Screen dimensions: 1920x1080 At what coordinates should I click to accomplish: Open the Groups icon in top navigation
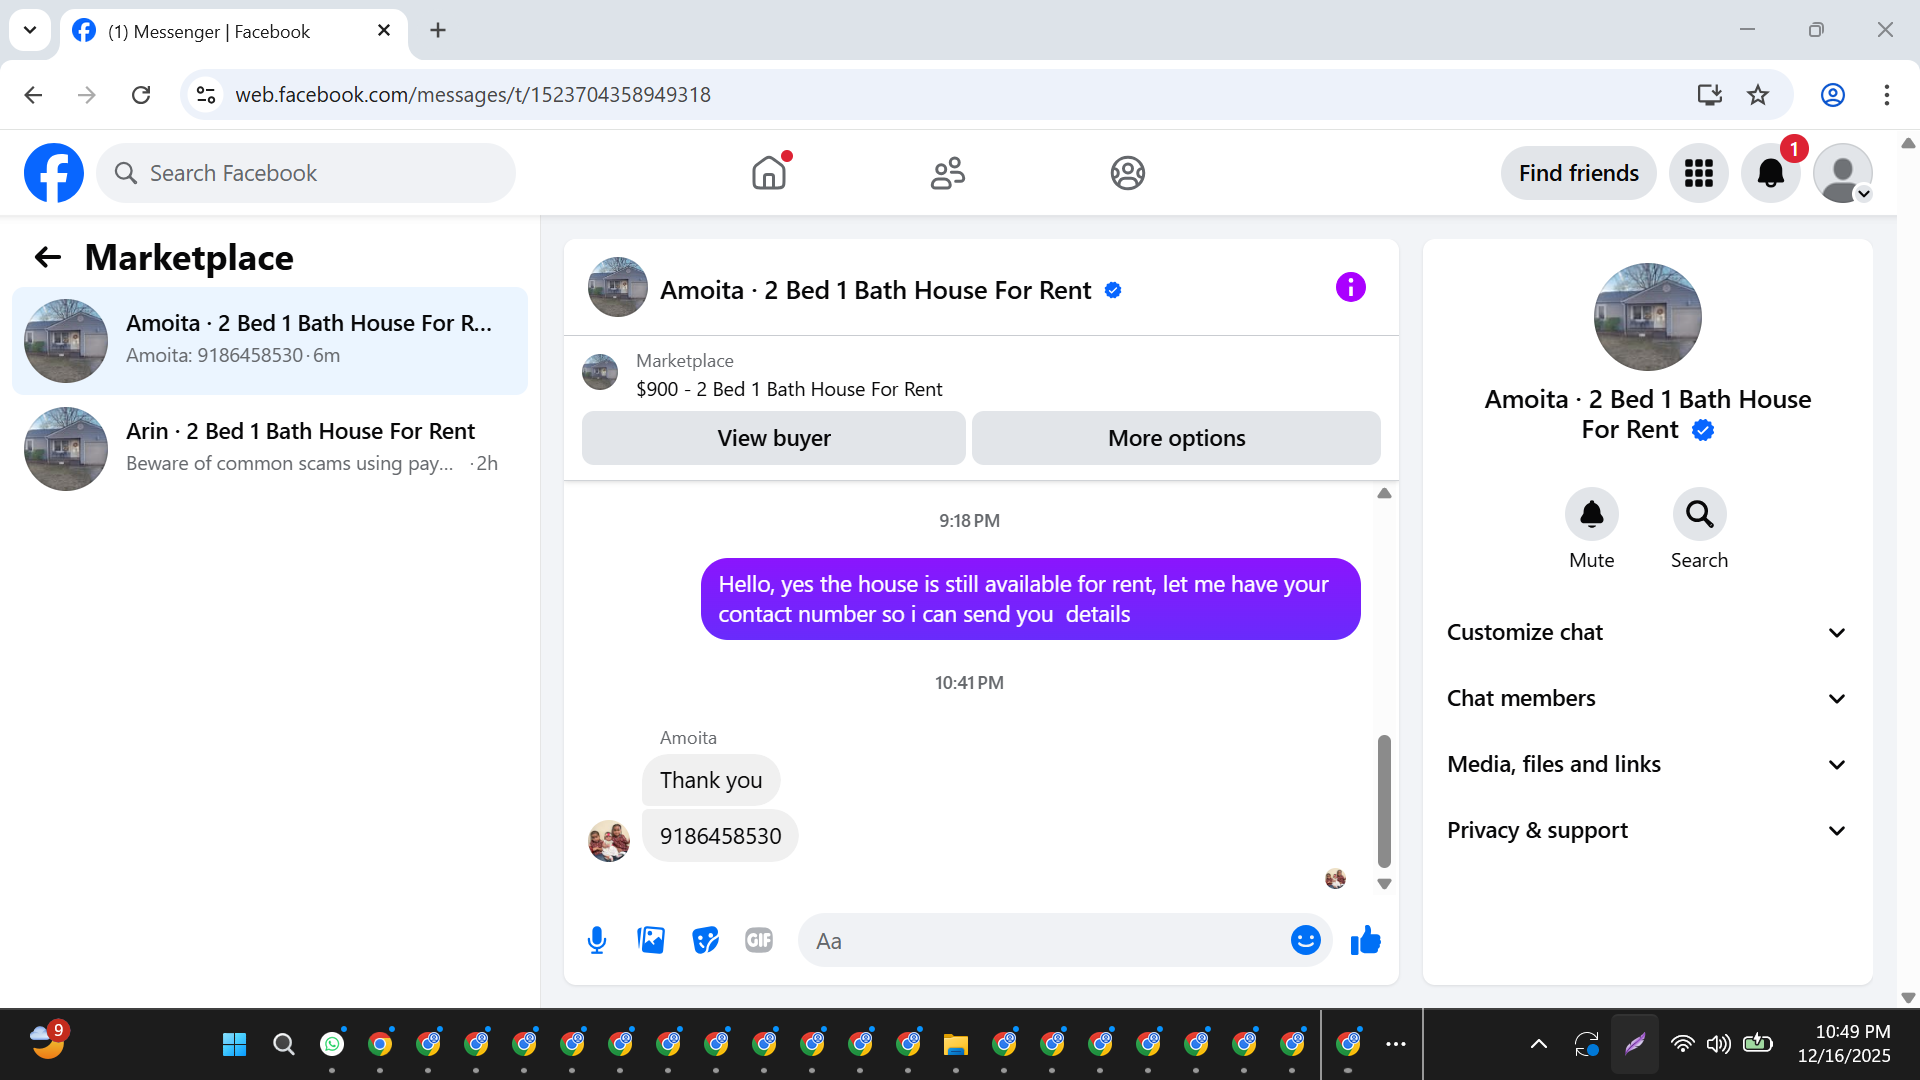1127,173
